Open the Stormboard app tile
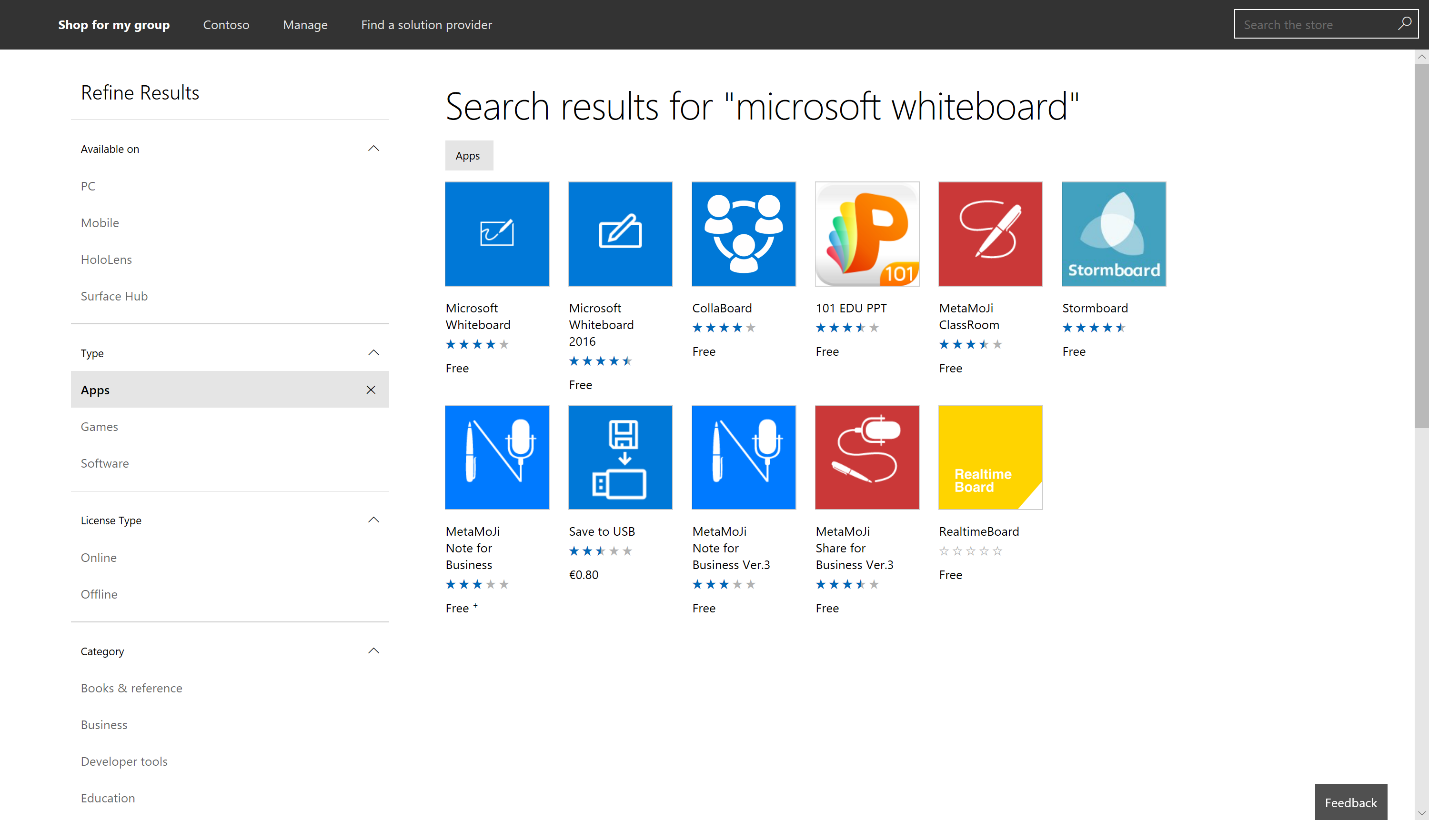The height and width of the screenshot is (820, 1429). click(x=1113, y=233)
